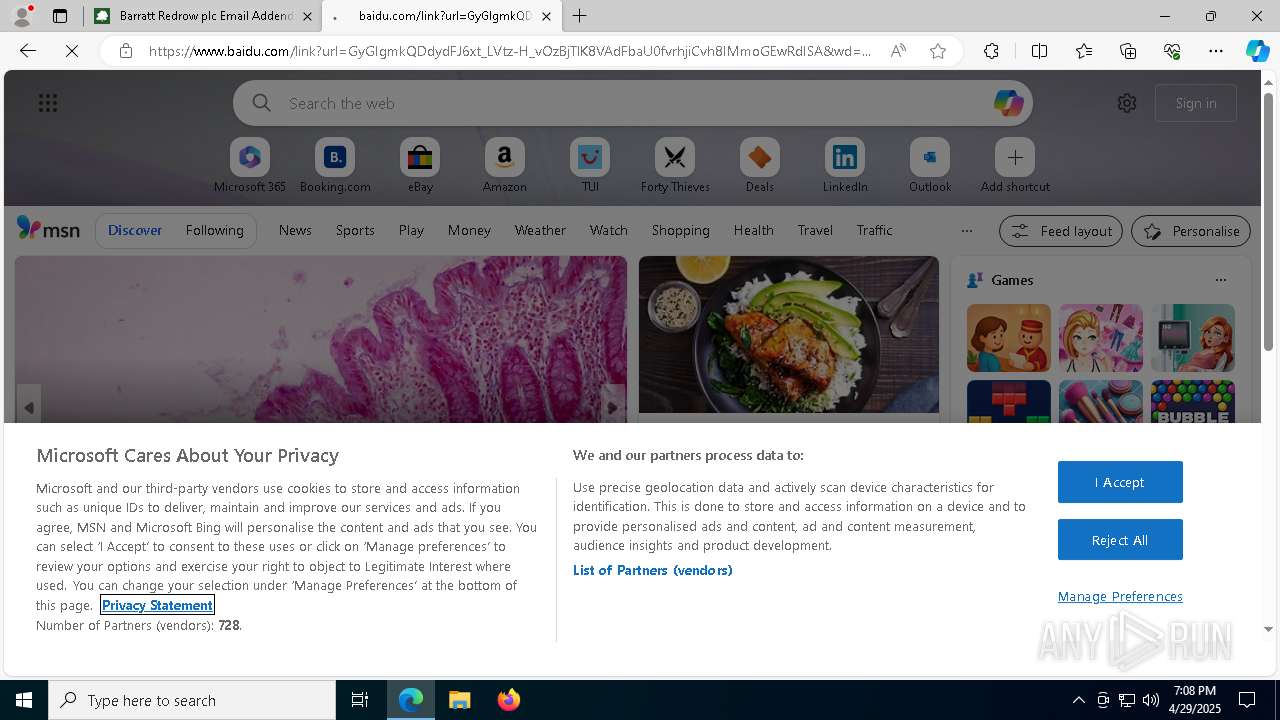Click the browser address bar
This screenshot has height=720, width=1280.
tap(510, 51)
